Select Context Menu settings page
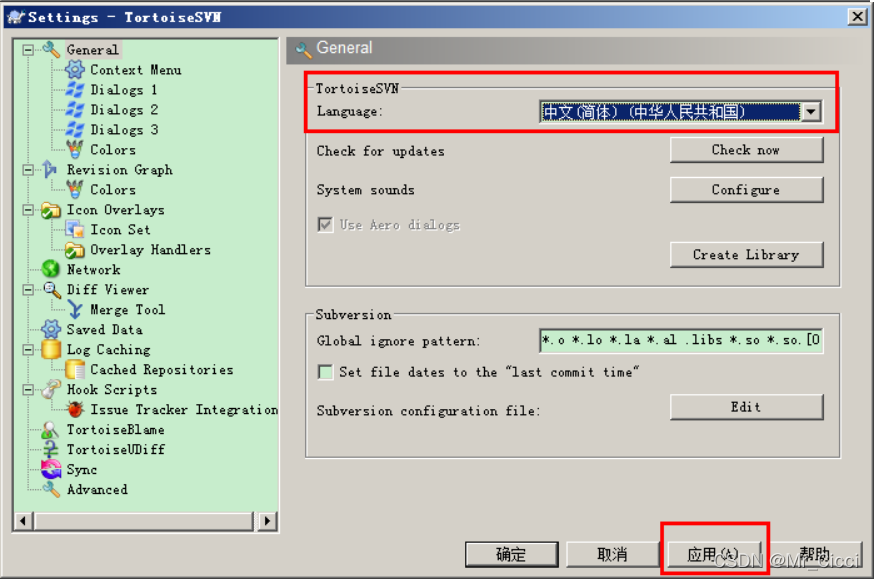874x580 pixels. pos(135,70)
